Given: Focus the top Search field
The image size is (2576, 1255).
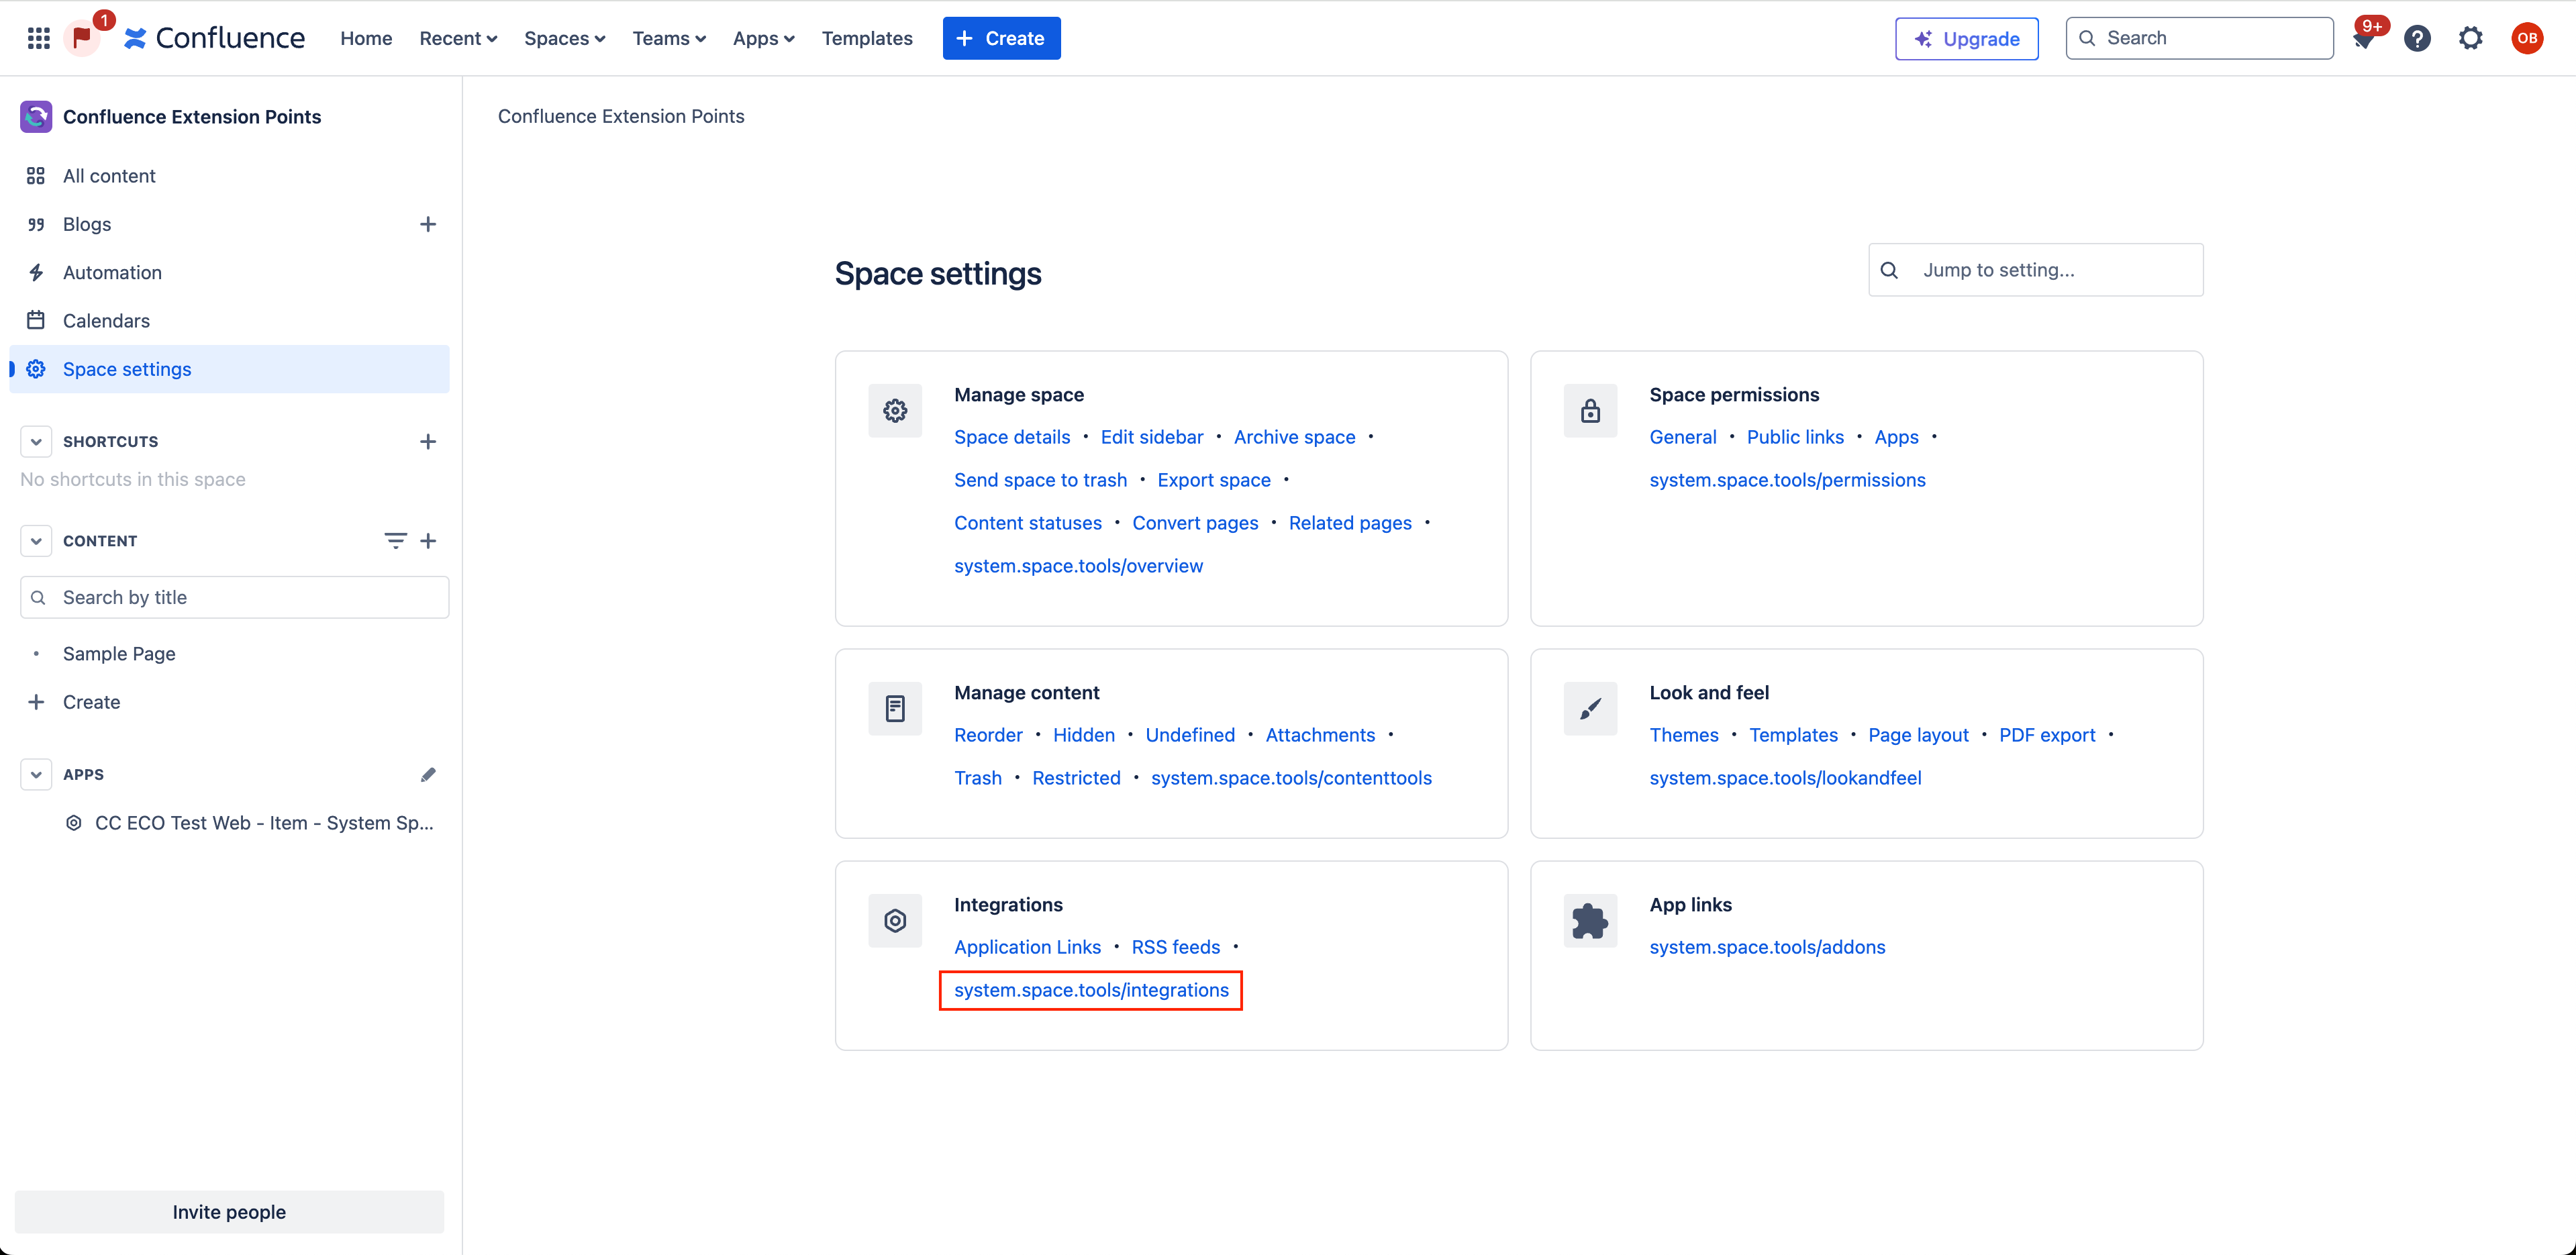Looking at the screenshot, I should tap(2200, 38).
